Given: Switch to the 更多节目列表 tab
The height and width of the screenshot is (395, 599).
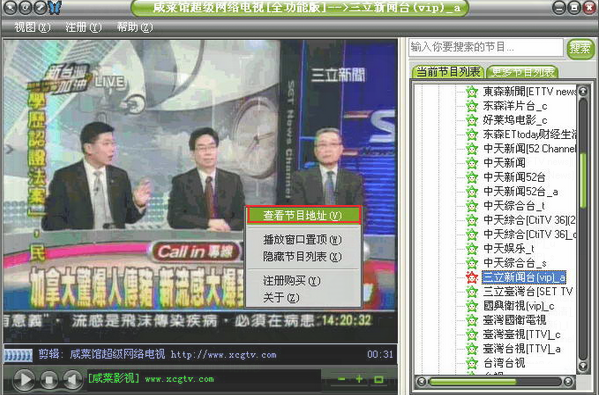Looking at the screenshot, I should (x=522, y=71).
